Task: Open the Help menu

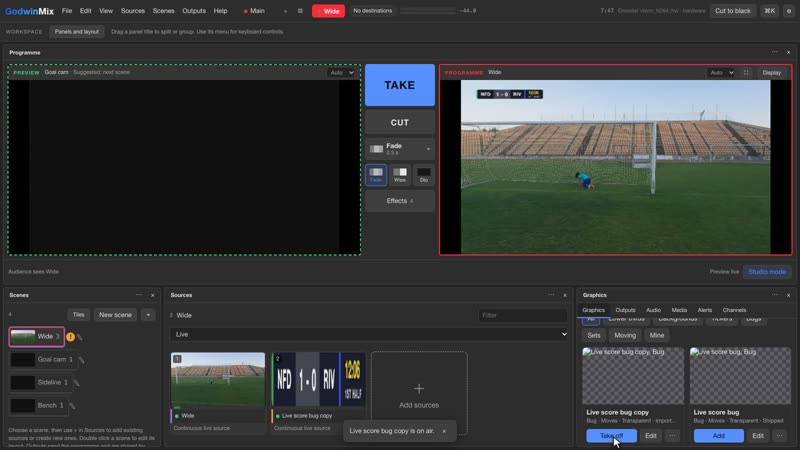Action: 220,11
